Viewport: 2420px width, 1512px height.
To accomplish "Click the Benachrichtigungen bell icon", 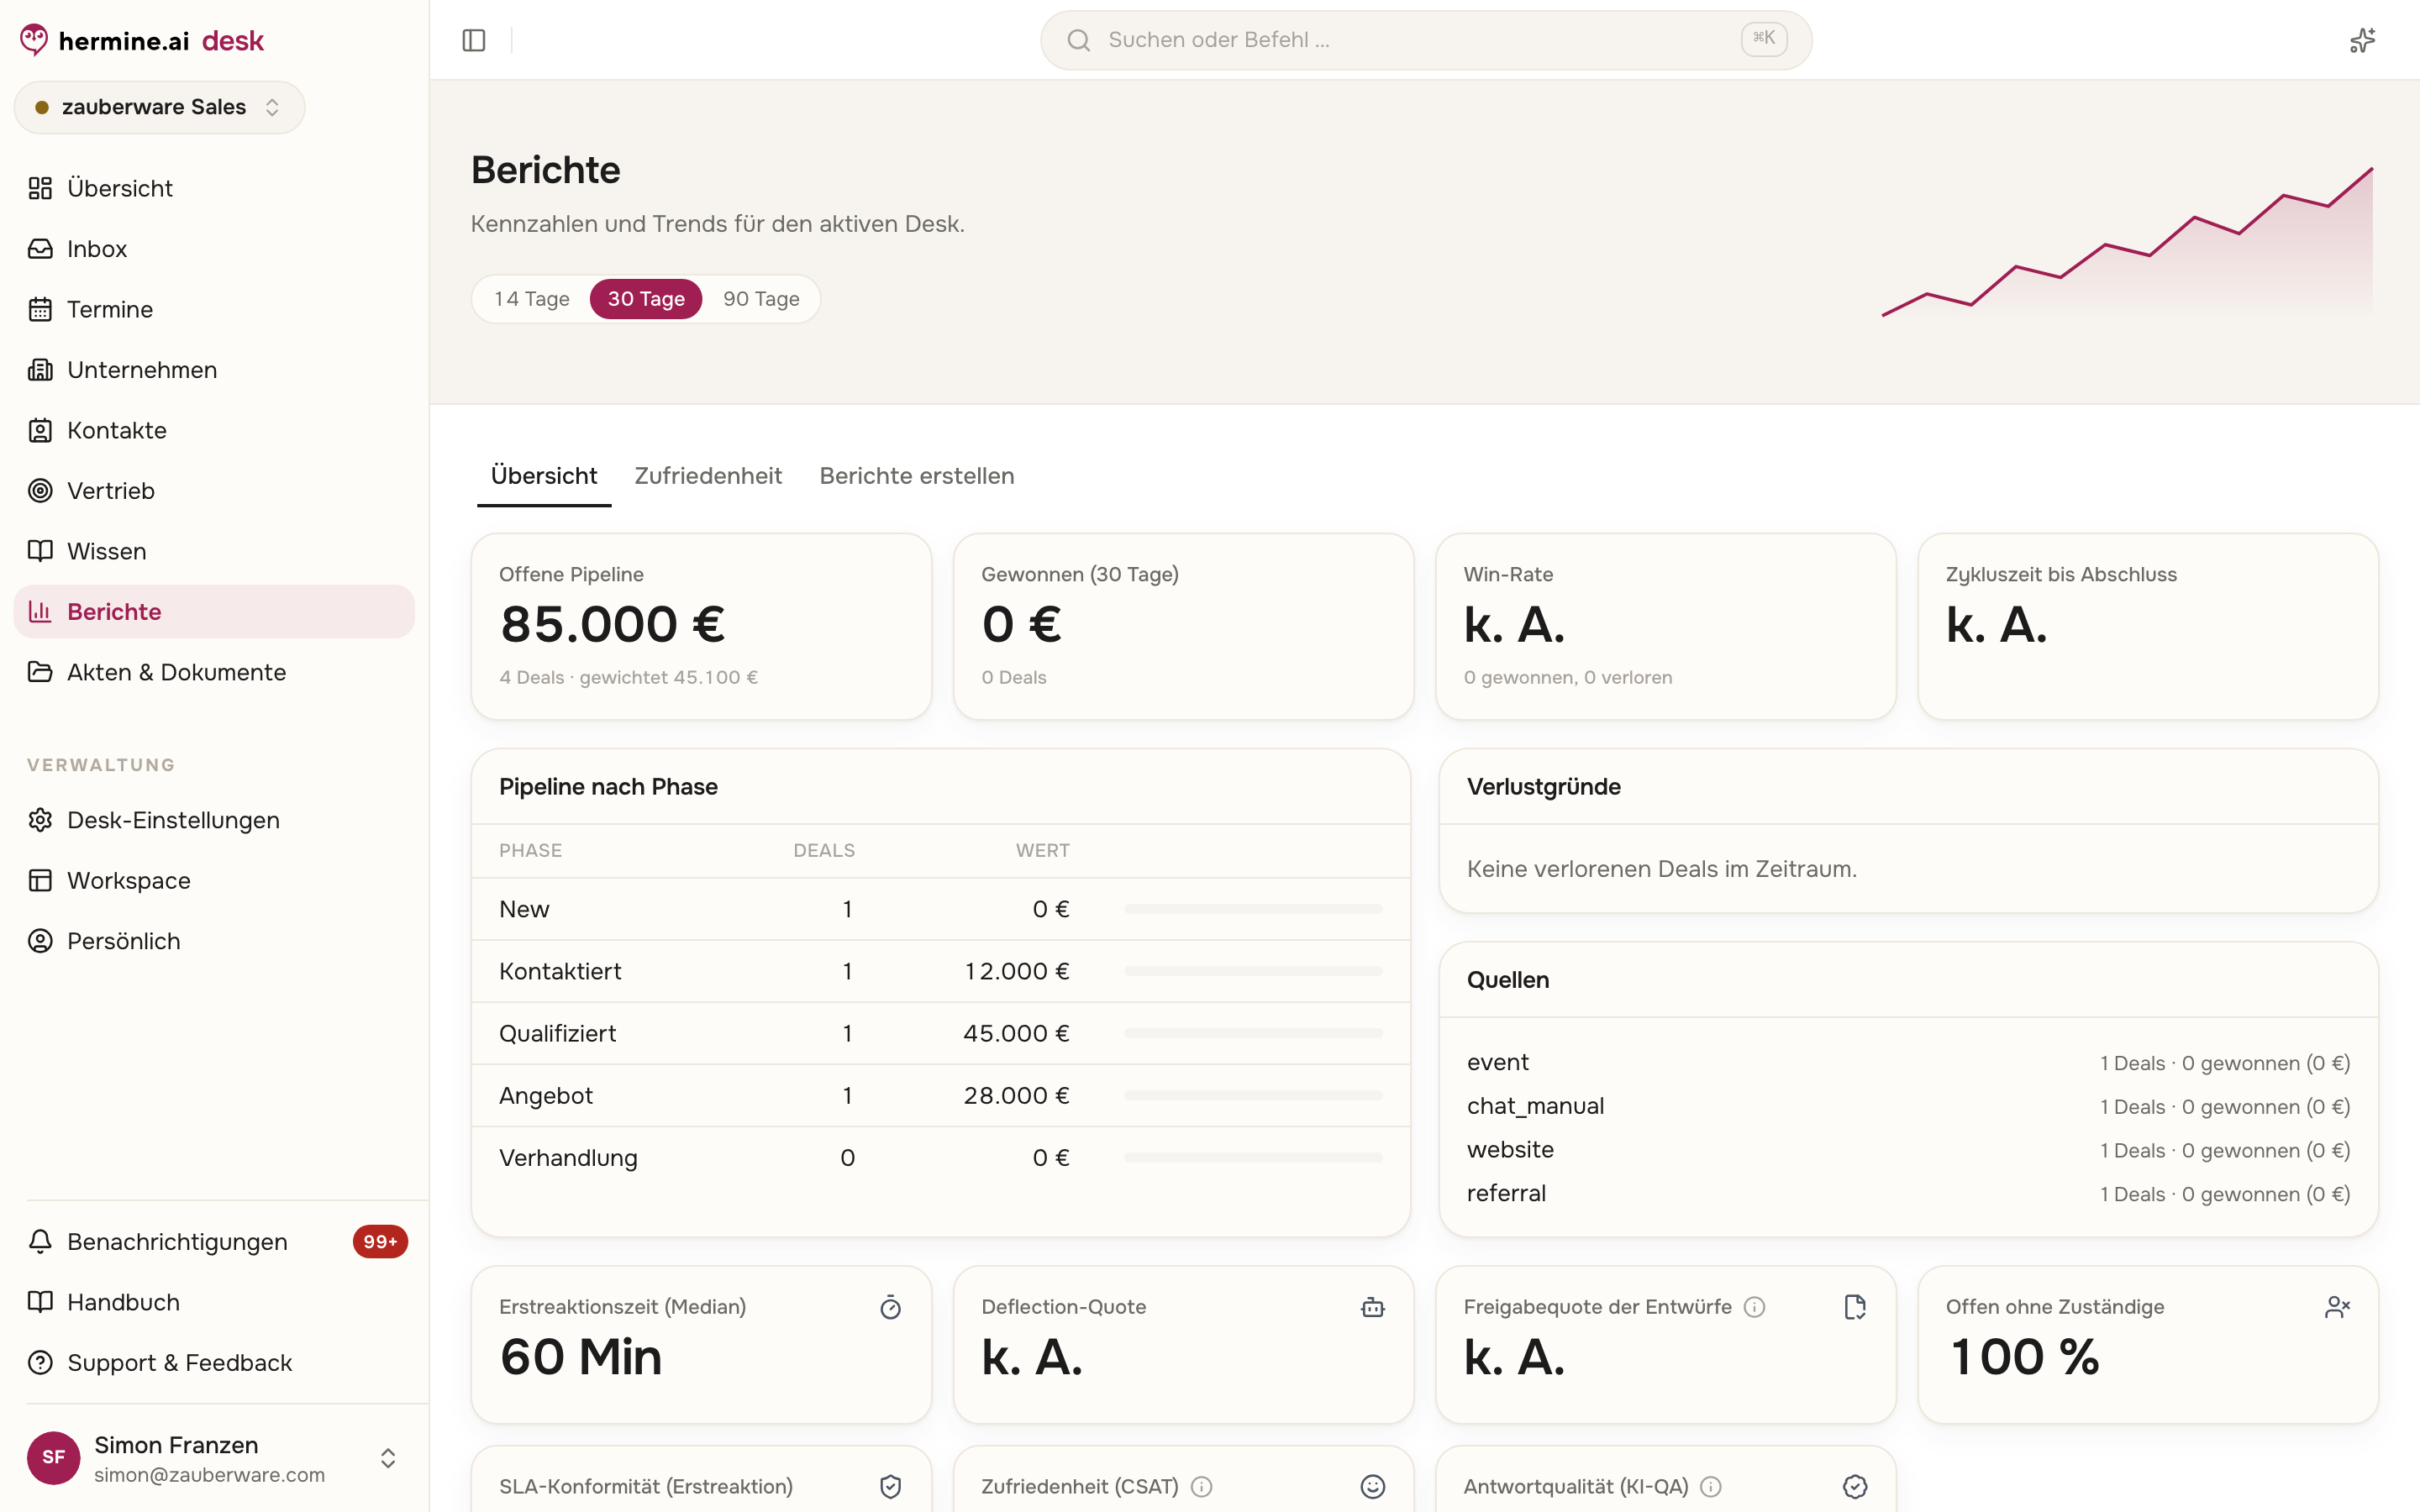I will click(40, 1242).
